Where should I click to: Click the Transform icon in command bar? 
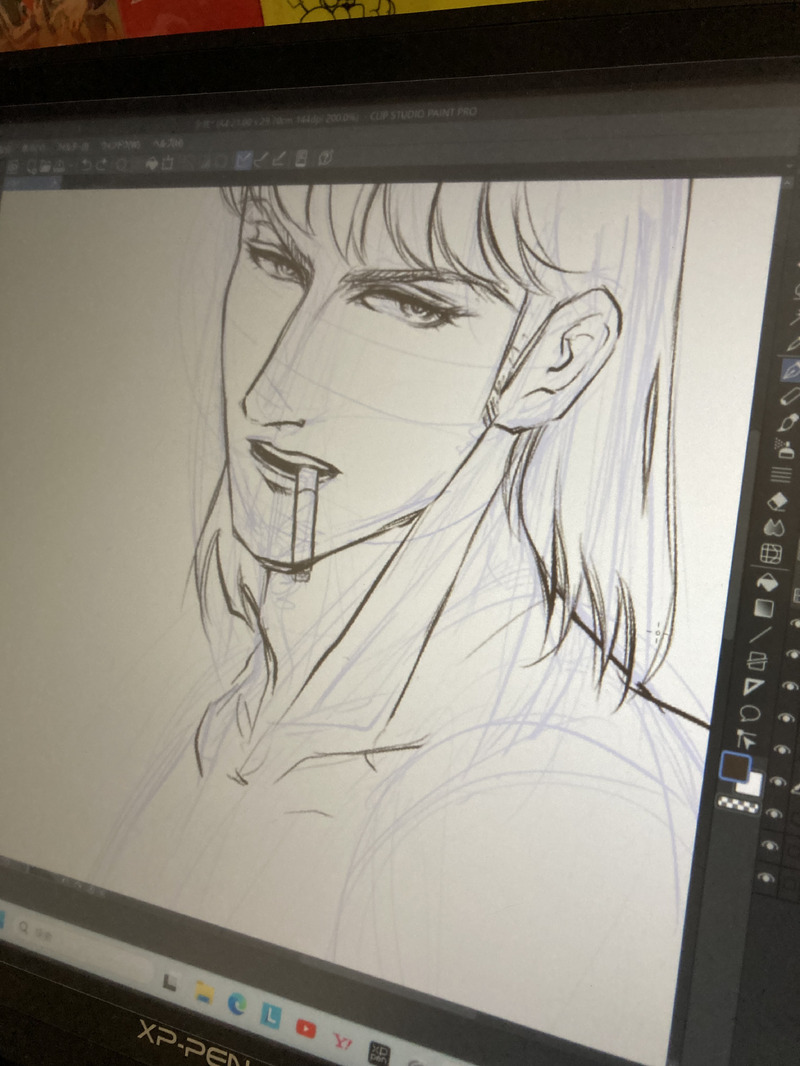click(x=168, y=164)
